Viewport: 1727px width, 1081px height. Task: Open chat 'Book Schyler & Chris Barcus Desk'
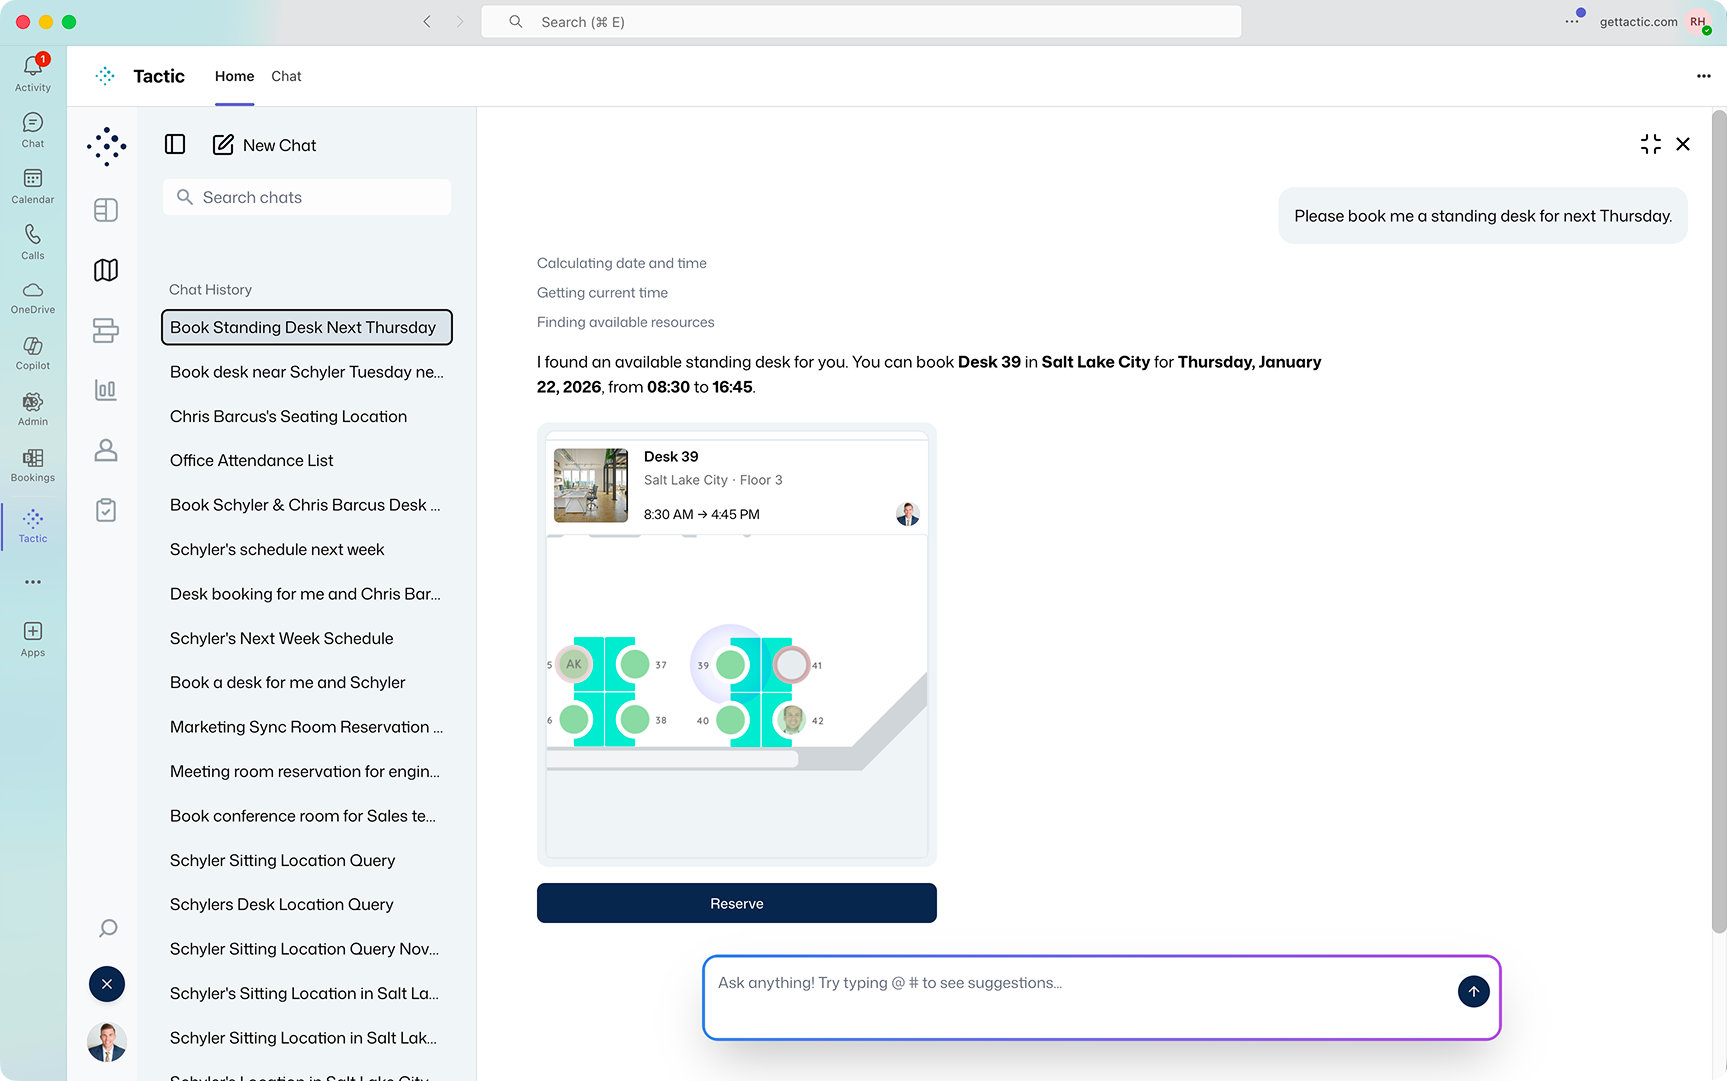point(307,505)
